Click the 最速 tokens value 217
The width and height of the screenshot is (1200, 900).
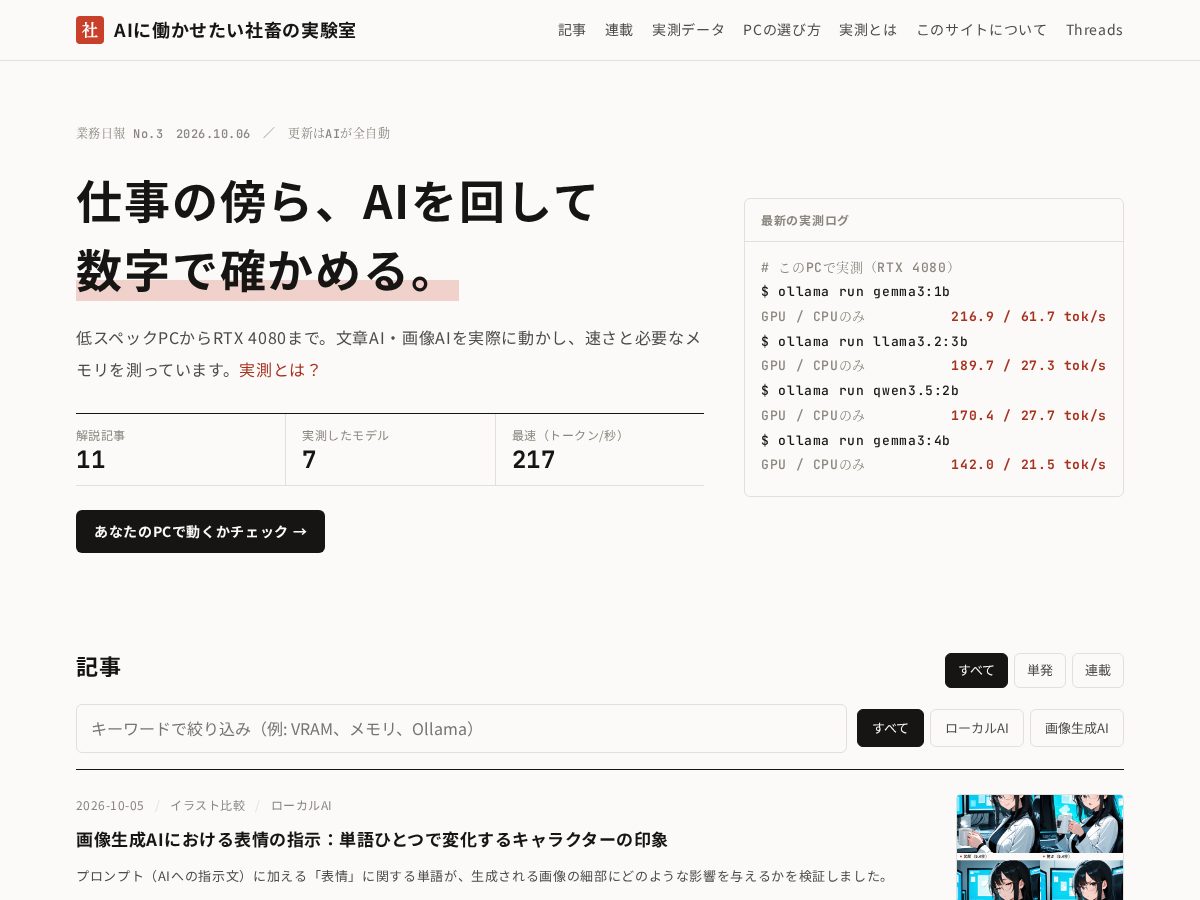tap(534, 459)
